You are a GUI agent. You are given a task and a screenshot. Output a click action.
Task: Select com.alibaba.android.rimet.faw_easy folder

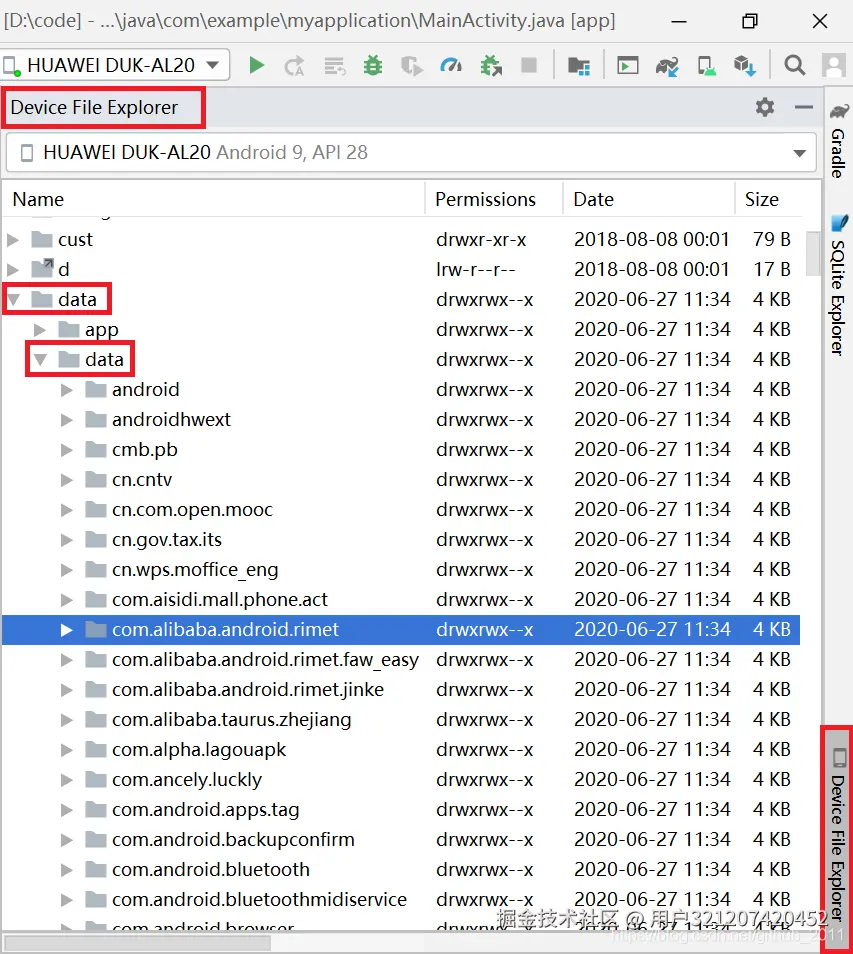coord(401,660)
